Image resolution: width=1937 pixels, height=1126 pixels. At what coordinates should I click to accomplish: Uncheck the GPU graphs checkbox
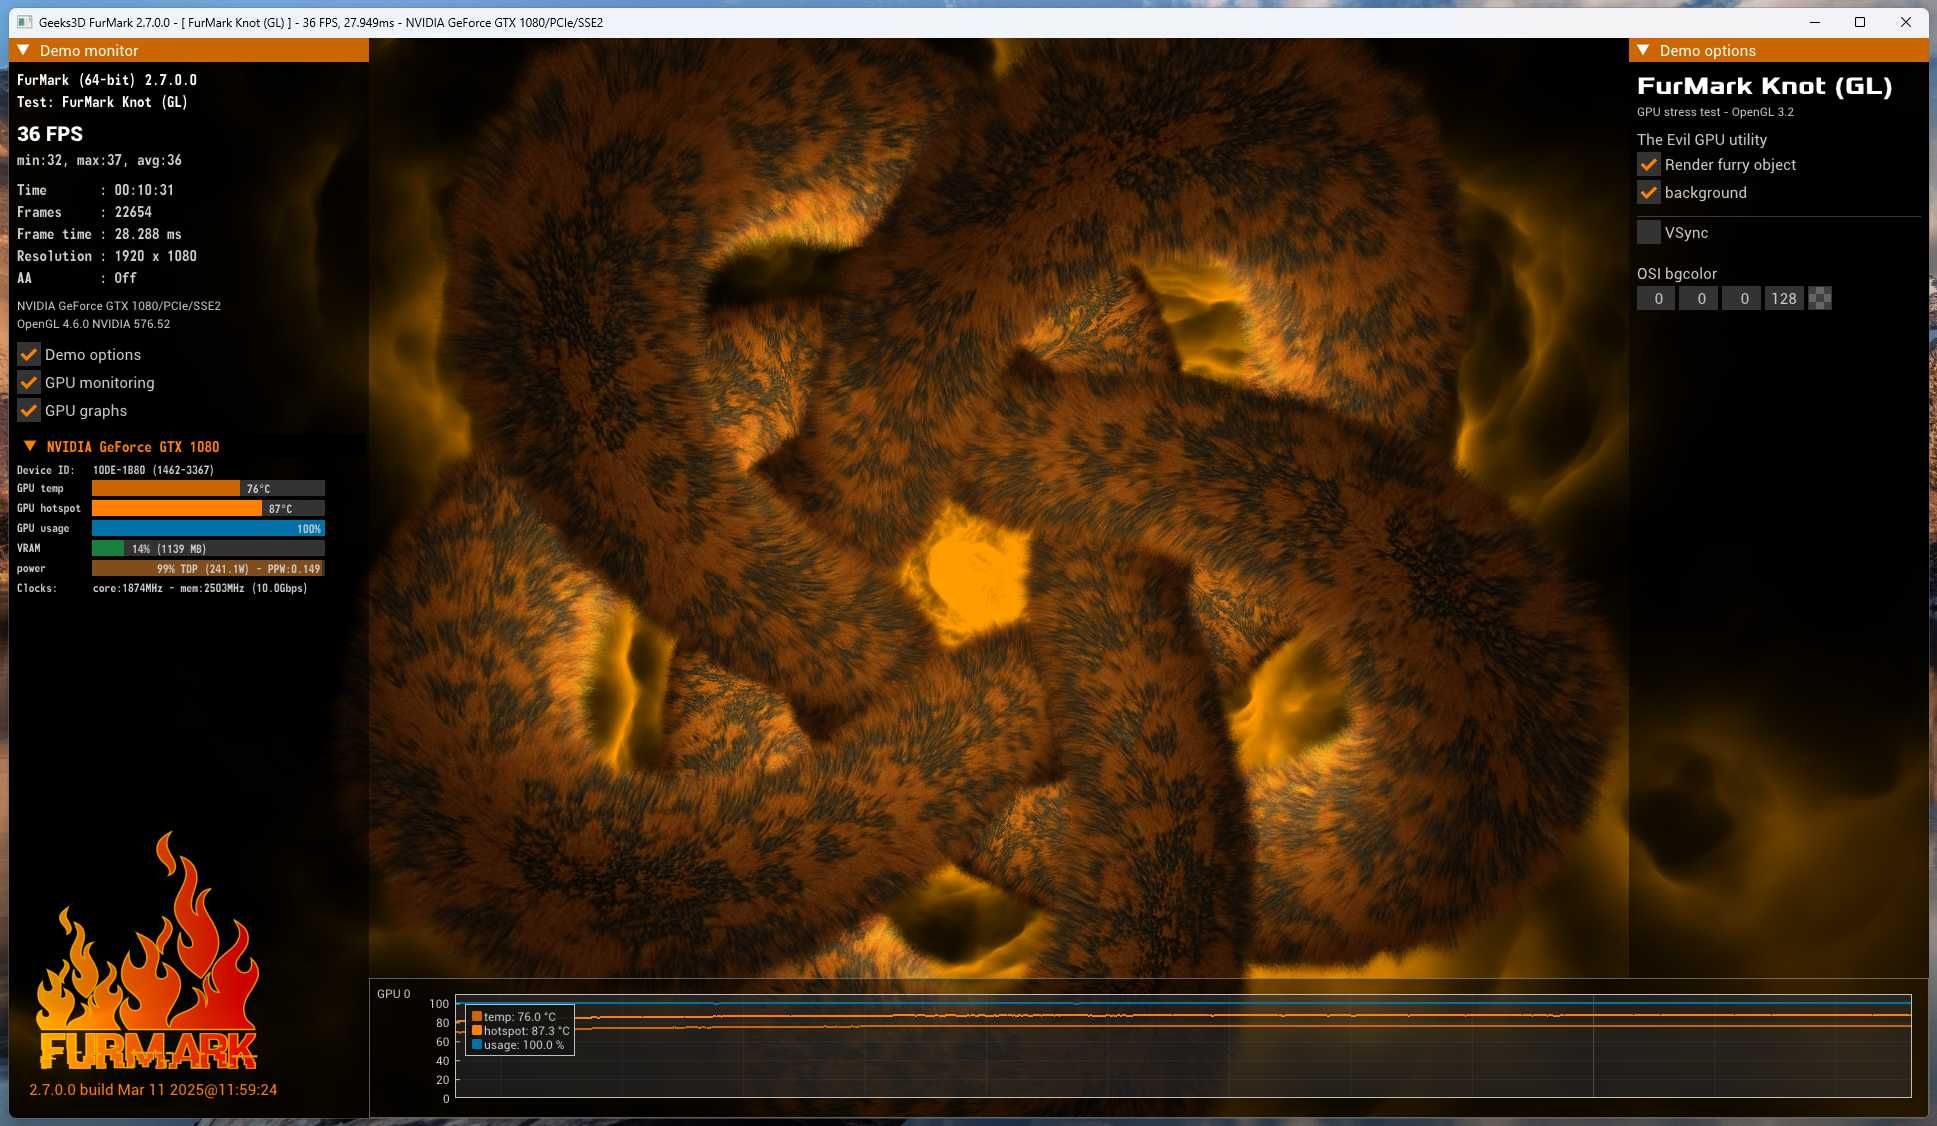point(29,410)
